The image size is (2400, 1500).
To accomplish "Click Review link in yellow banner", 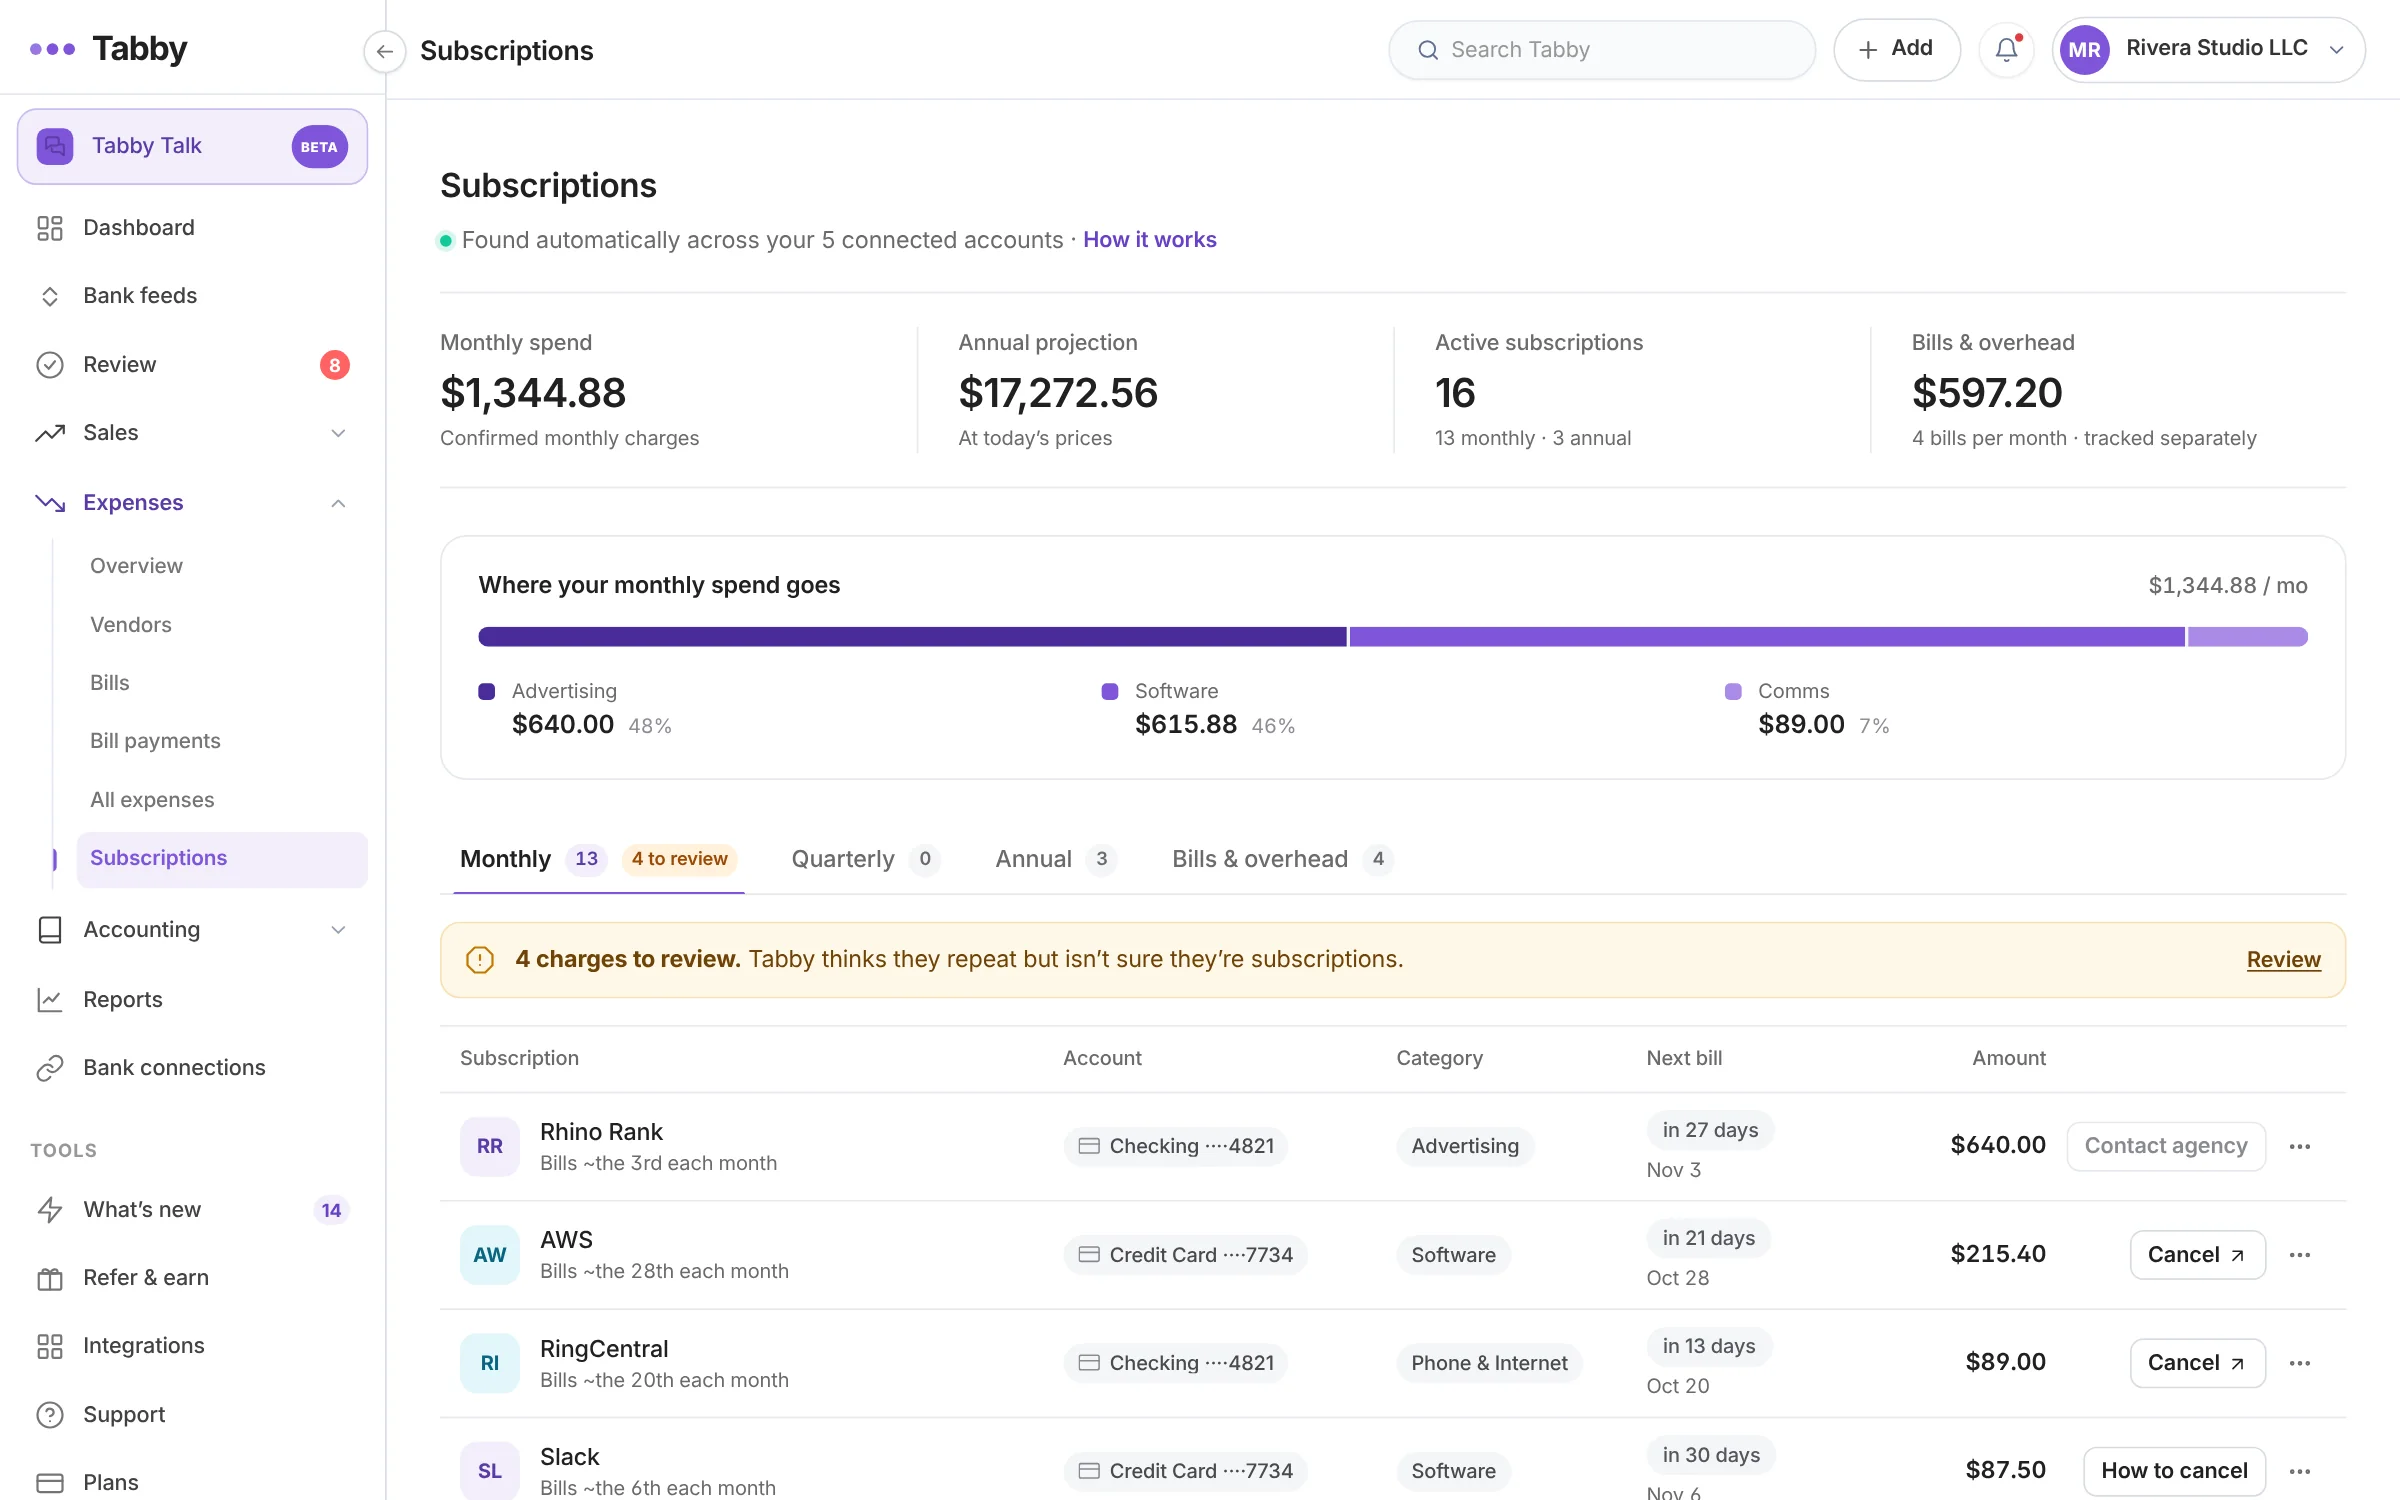I will coord(2283,960).
